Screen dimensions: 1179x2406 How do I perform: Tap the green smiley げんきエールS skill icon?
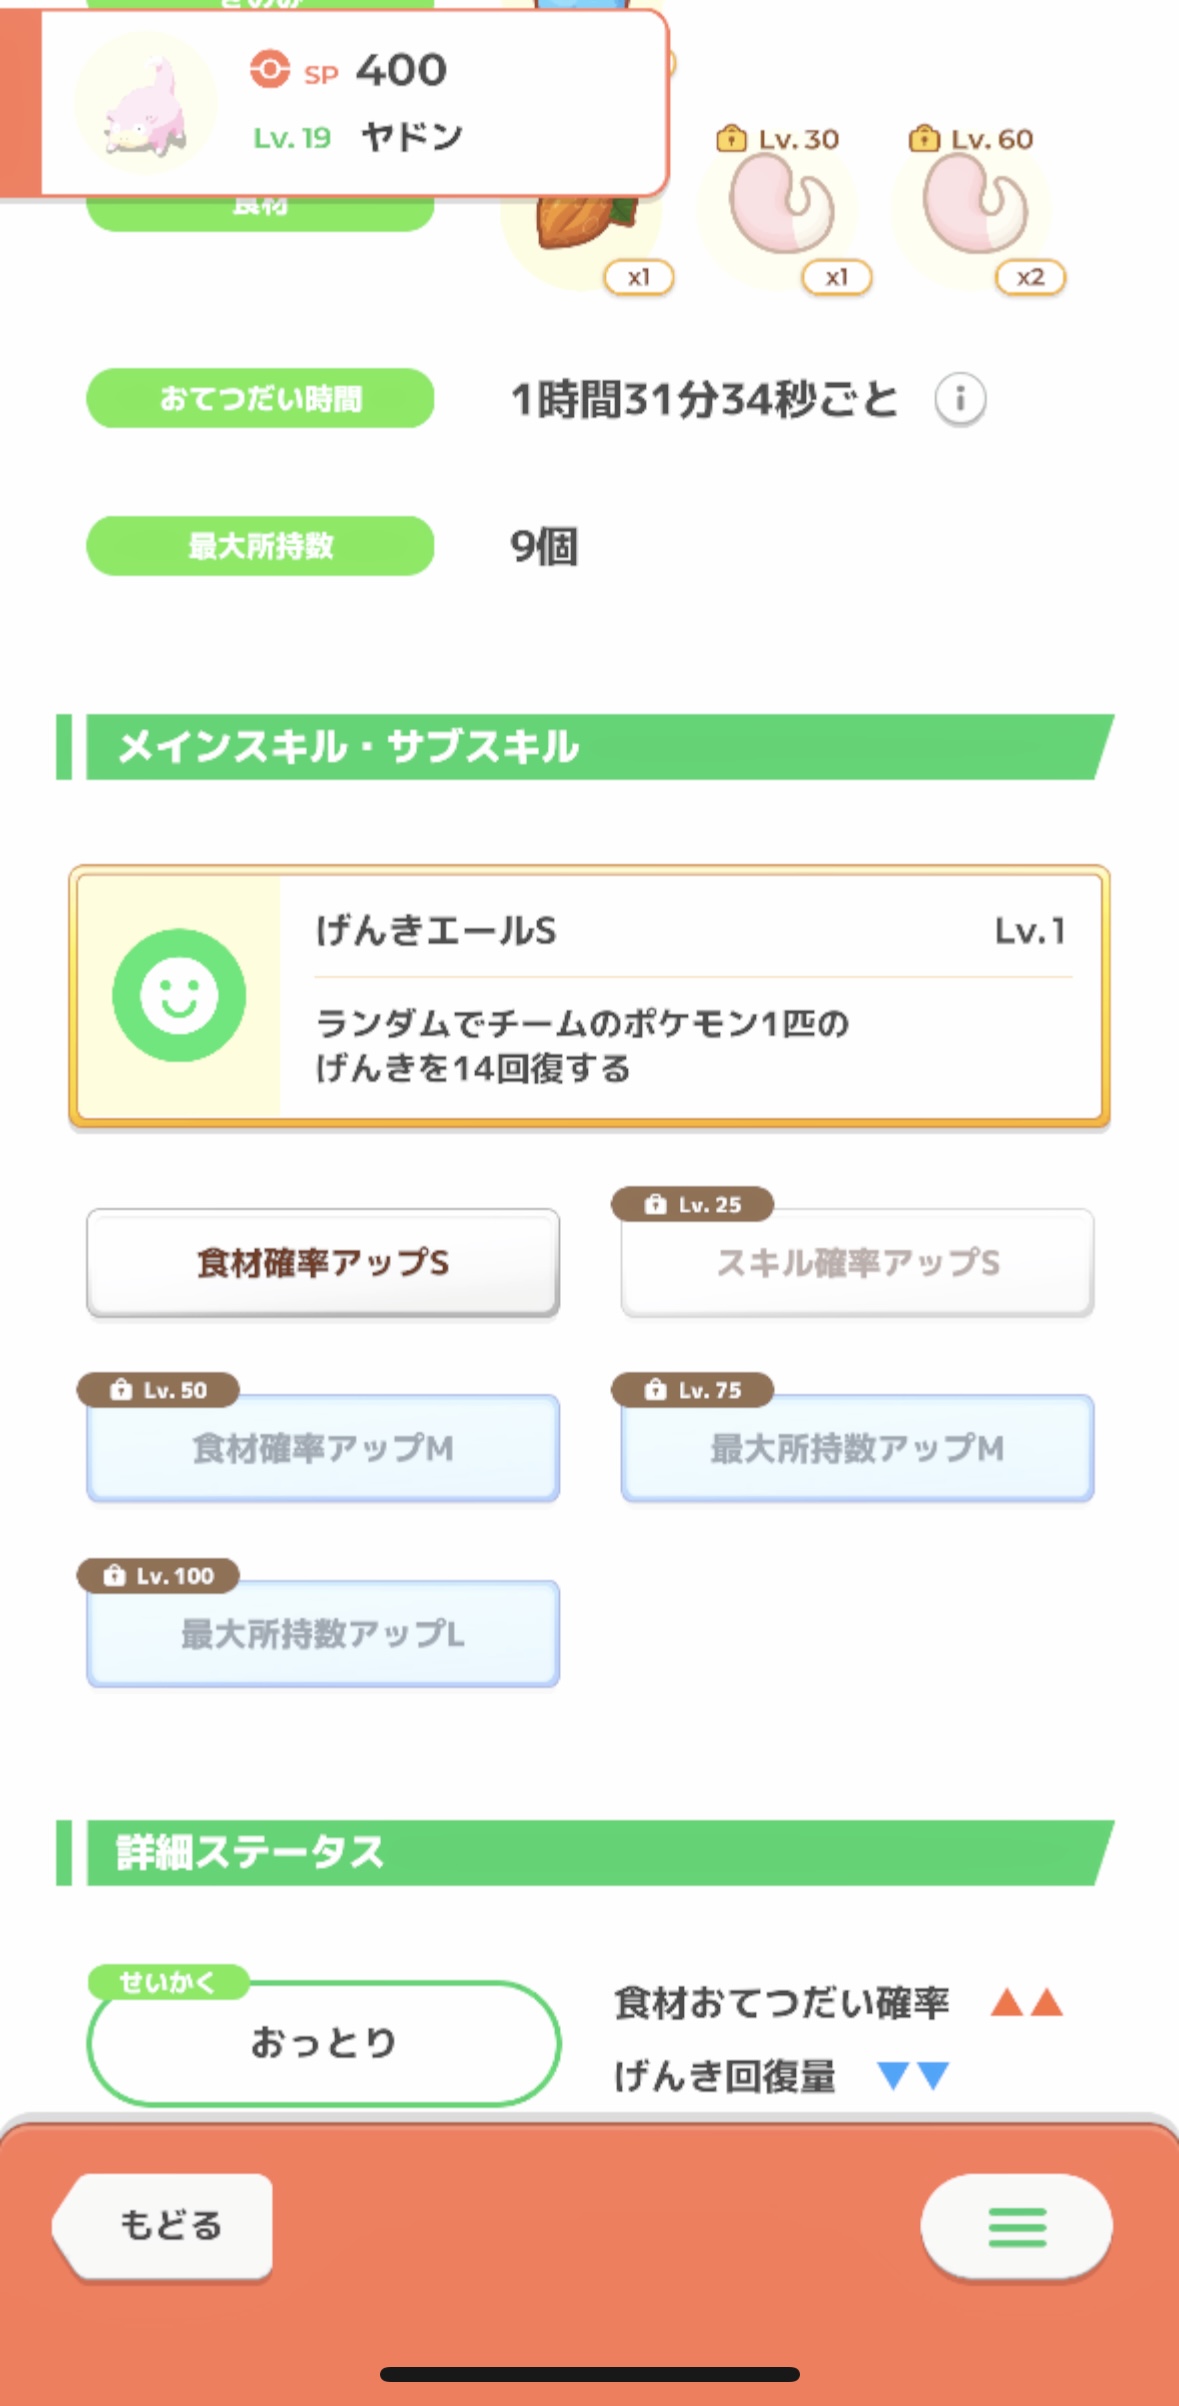(x=179, y=995)
